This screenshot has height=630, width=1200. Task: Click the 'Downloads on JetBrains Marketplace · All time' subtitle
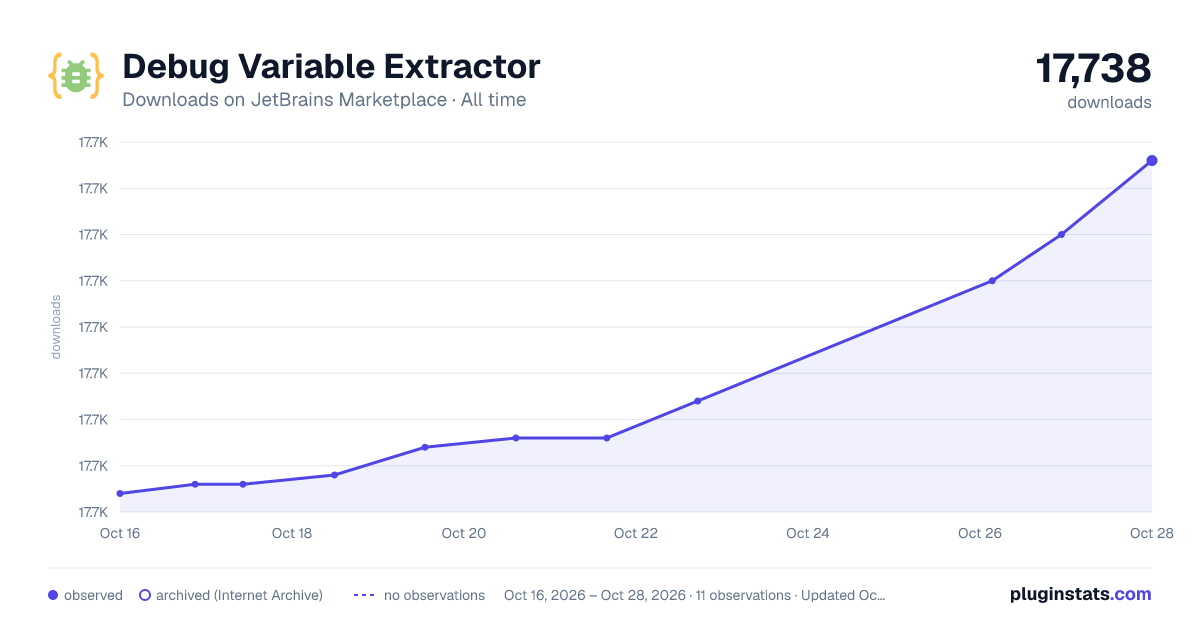pos(324,100)
